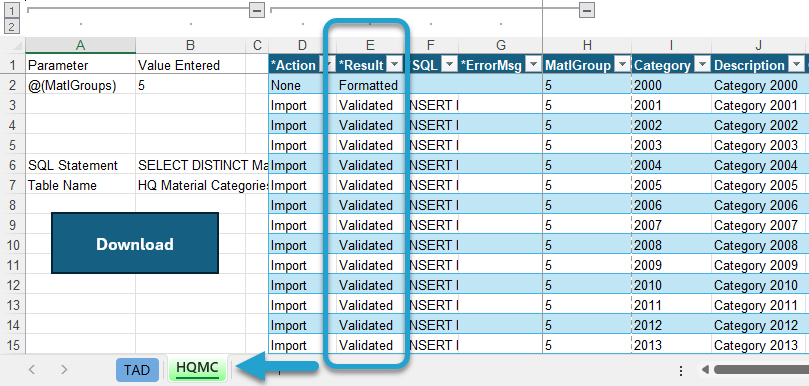
Task: Open the *ErrorMsg column filter dropdown
Action: (x=533, y=65)
